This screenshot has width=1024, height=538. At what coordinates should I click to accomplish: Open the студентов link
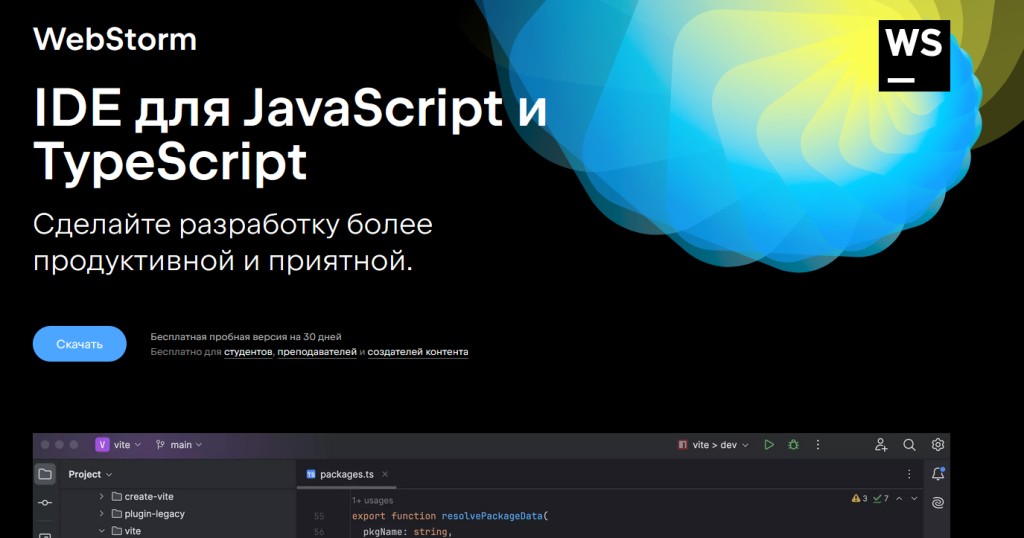(x=248, y=352)
